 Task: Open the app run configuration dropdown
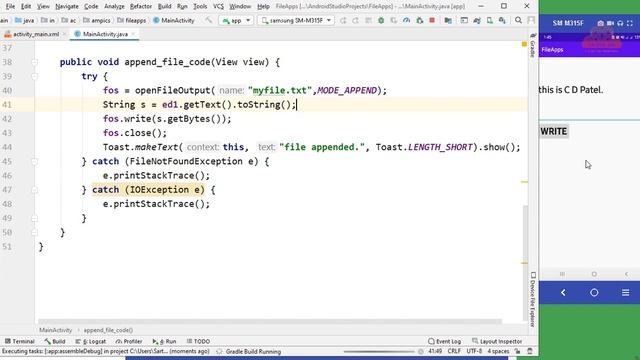[236, 20]
